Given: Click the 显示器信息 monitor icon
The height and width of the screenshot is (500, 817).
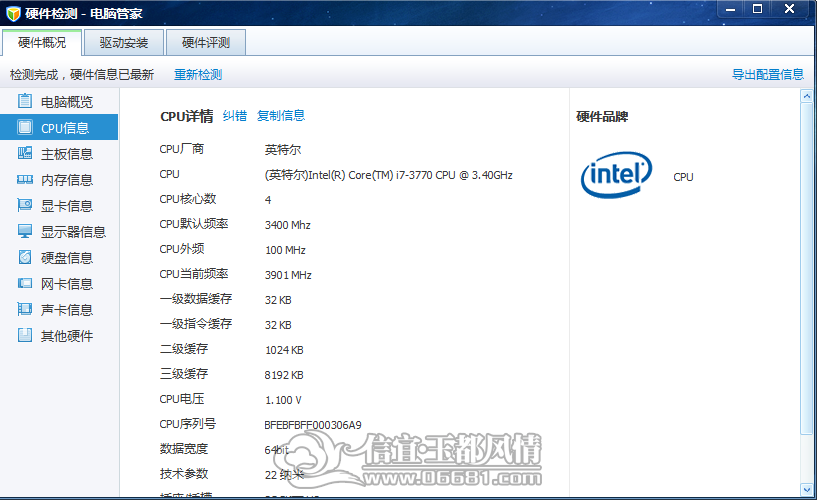Looking at the screenshot, I should tap(24, 231).
